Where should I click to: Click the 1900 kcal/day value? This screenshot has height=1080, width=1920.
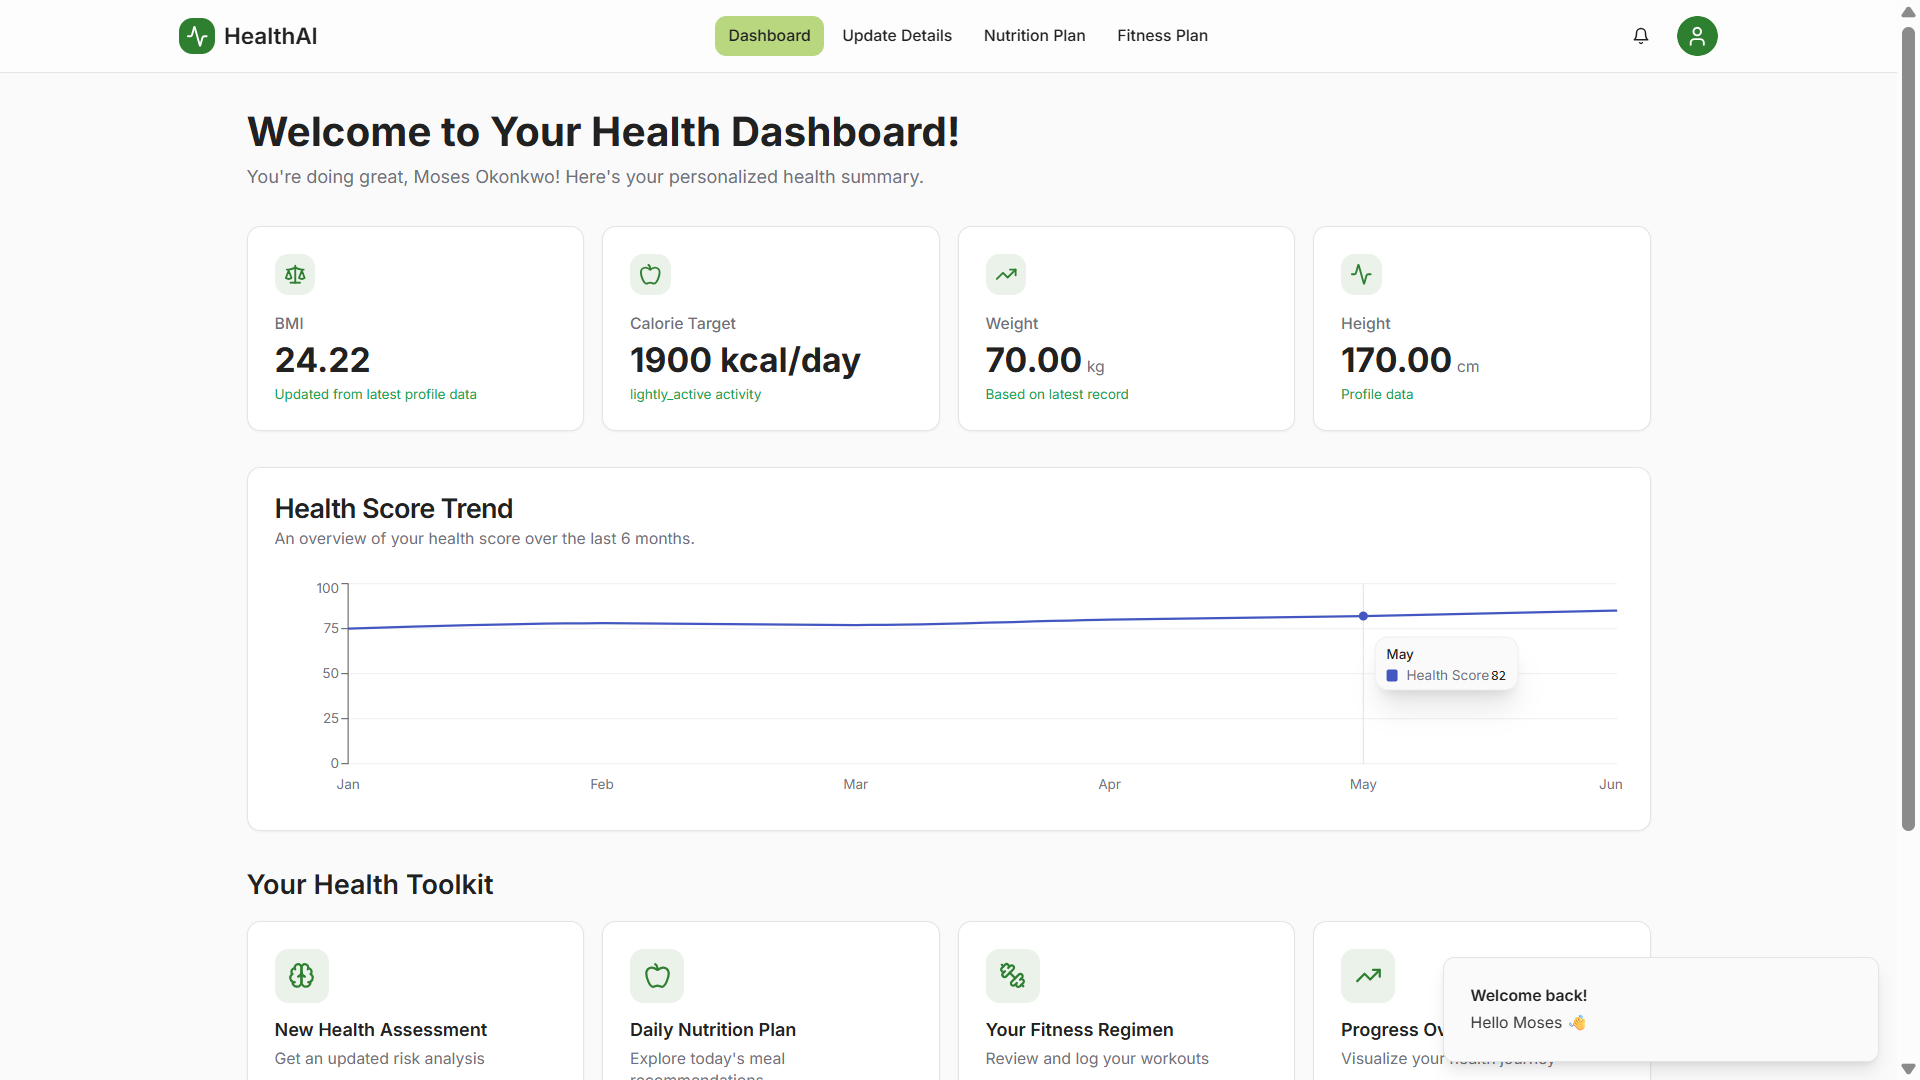pyautogui.click(x=745, y=360)
